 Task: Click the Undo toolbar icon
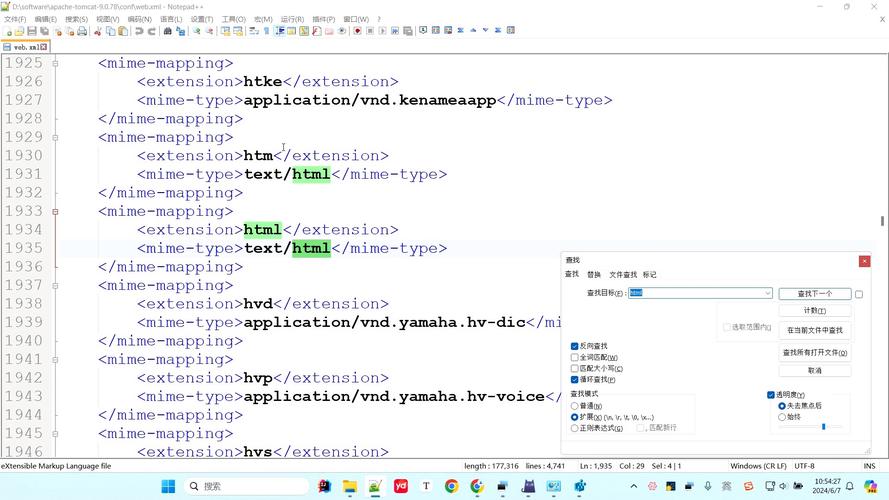139,31
